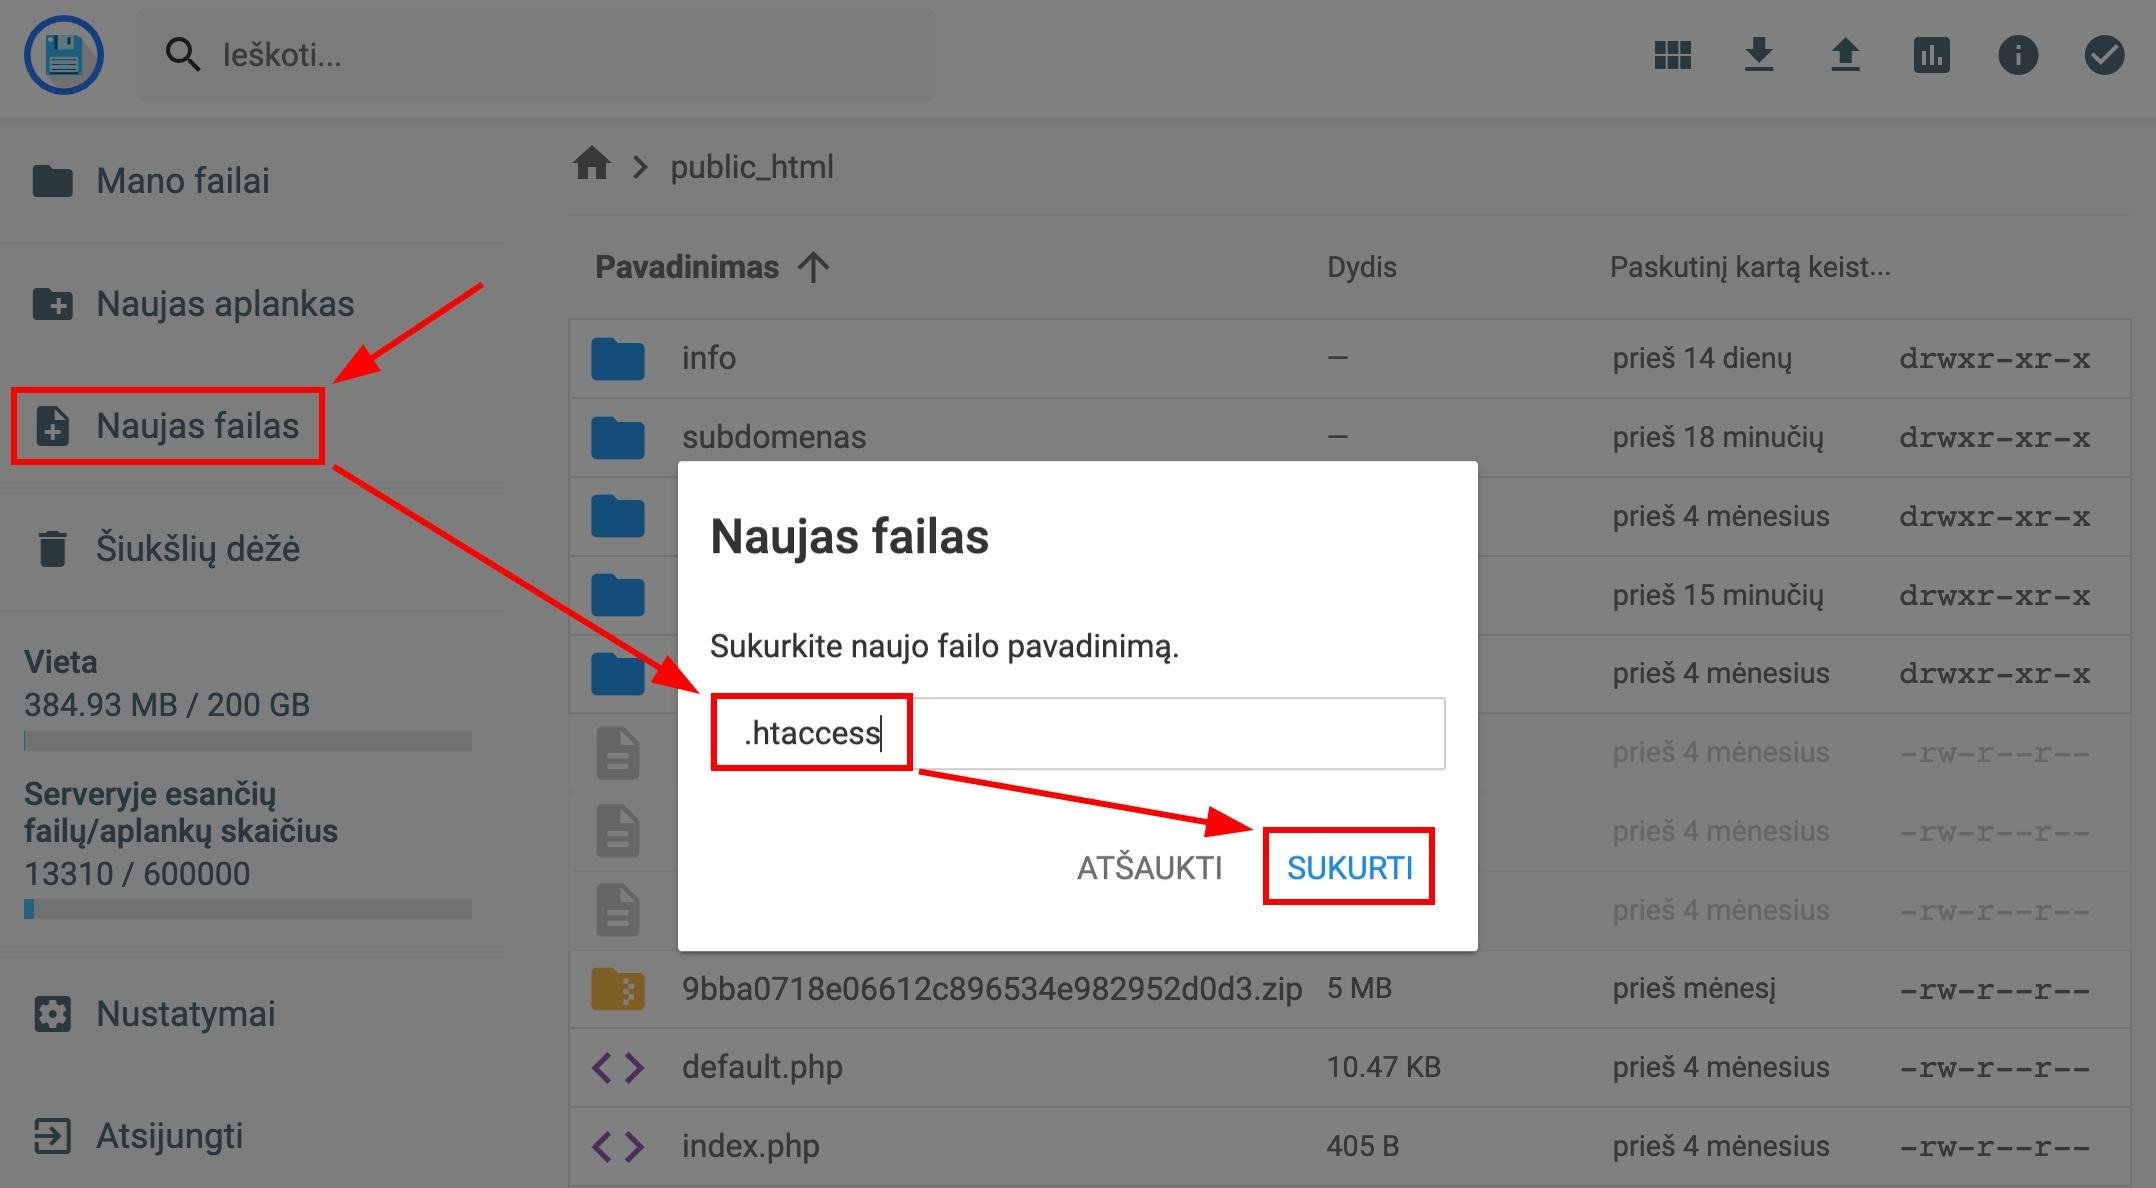The height and width of the screenshot is (1188, 2156).
Task: Click the info circle icon
Action: click(x=2018, y=55)
